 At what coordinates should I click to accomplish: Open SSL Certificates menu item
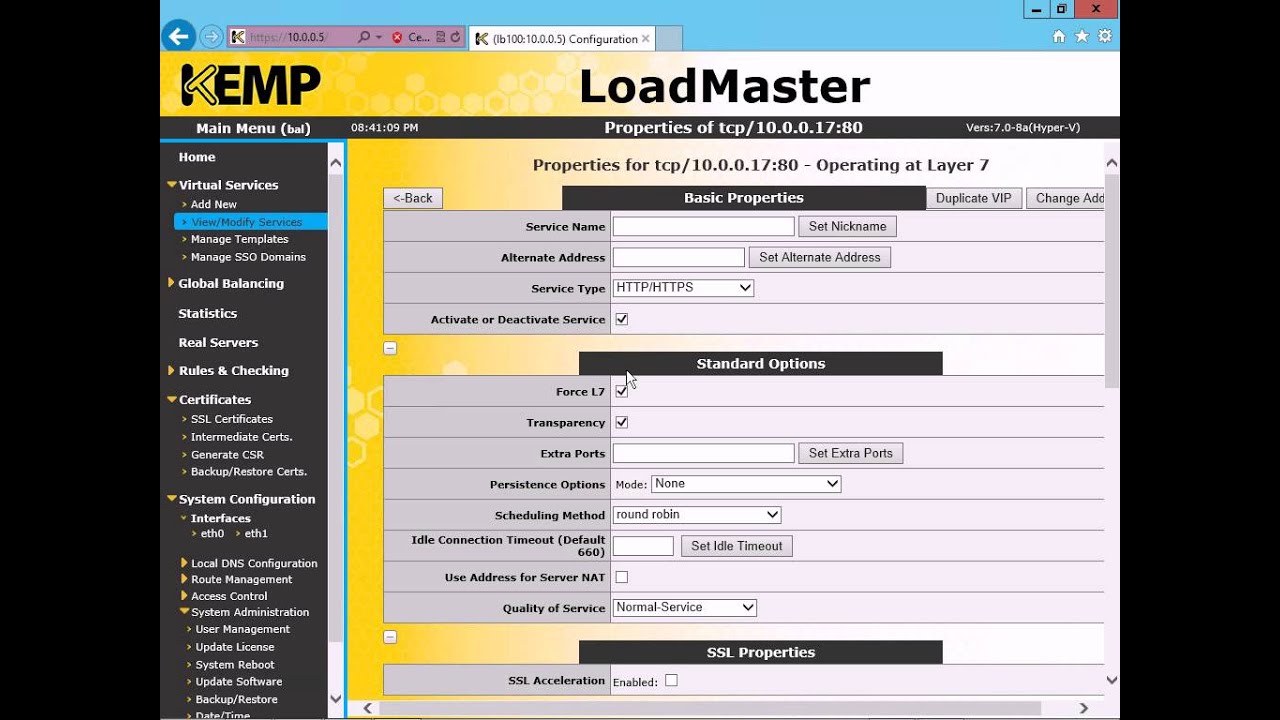click(231, 419)
